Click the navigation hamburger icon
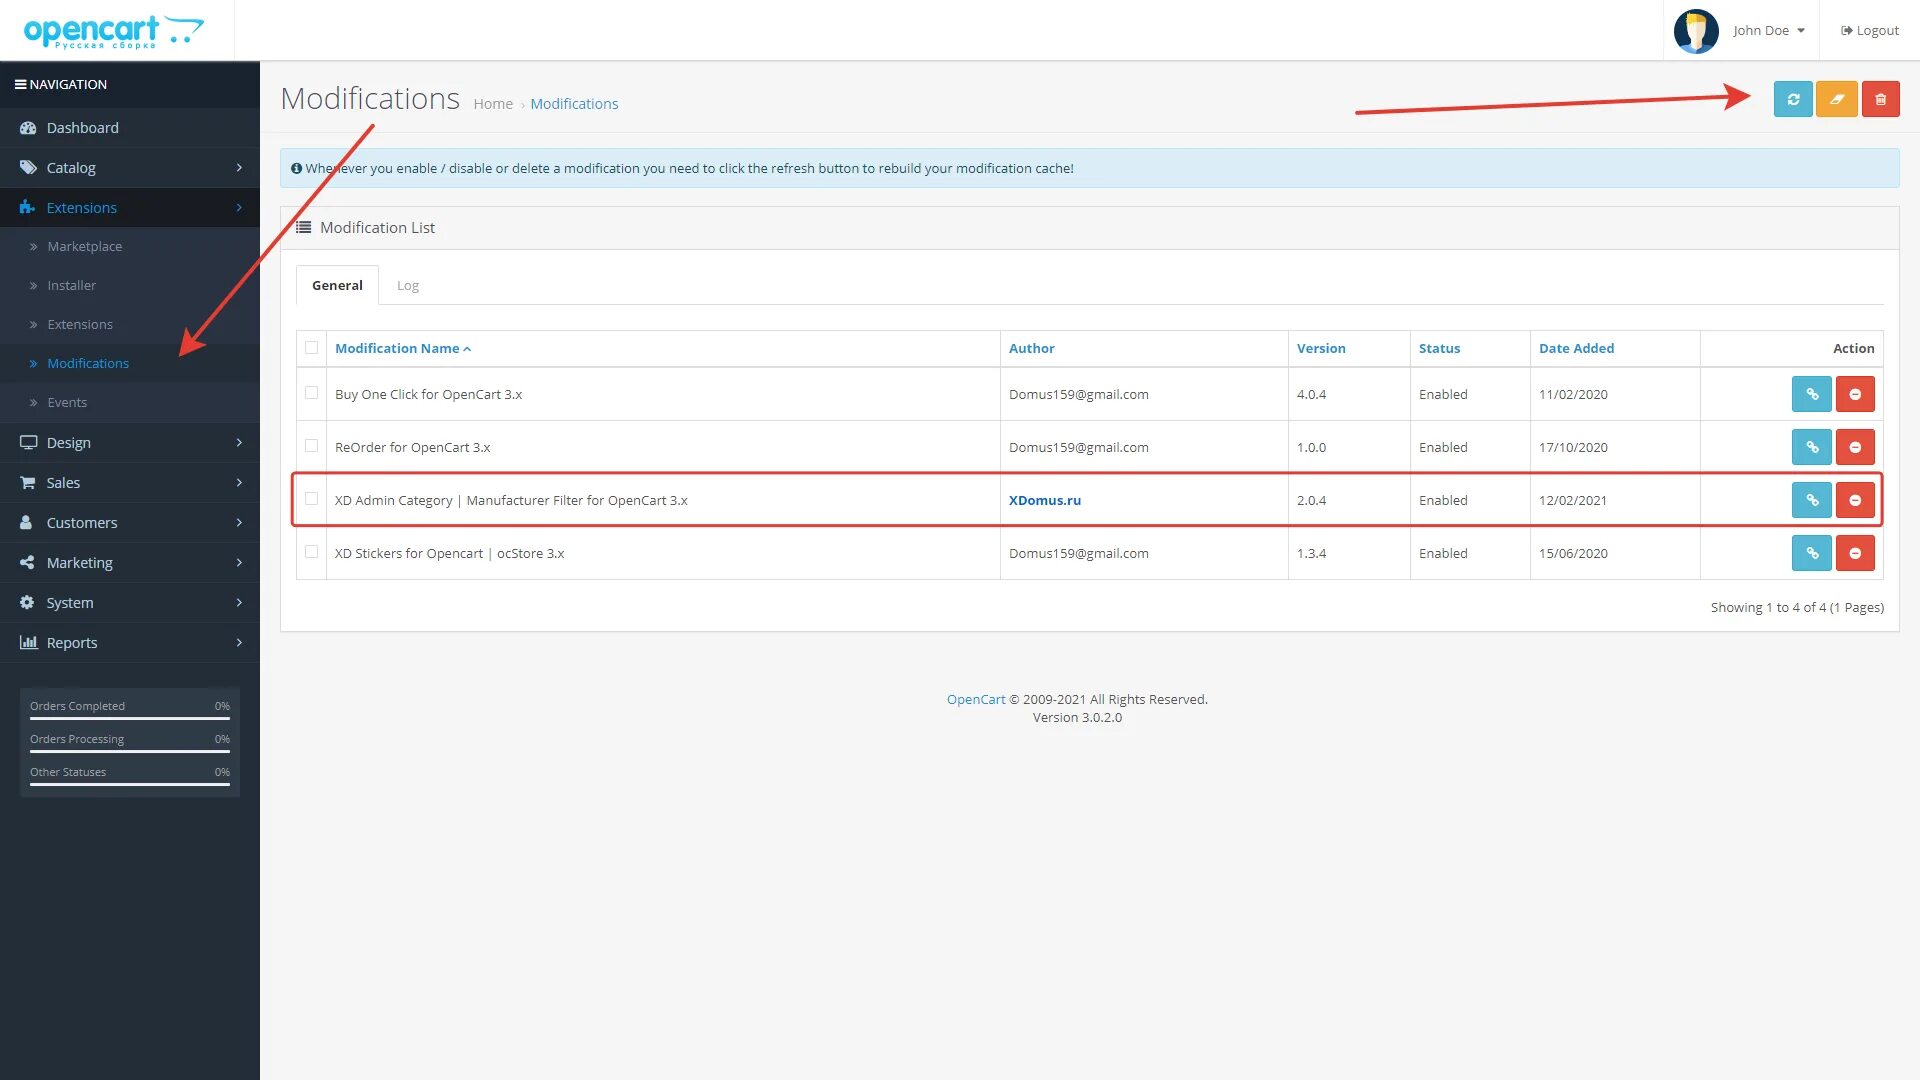Image resolution: width=1920 pixels, height=1080 pixels. pyautogui.click(x=20, y=85)
